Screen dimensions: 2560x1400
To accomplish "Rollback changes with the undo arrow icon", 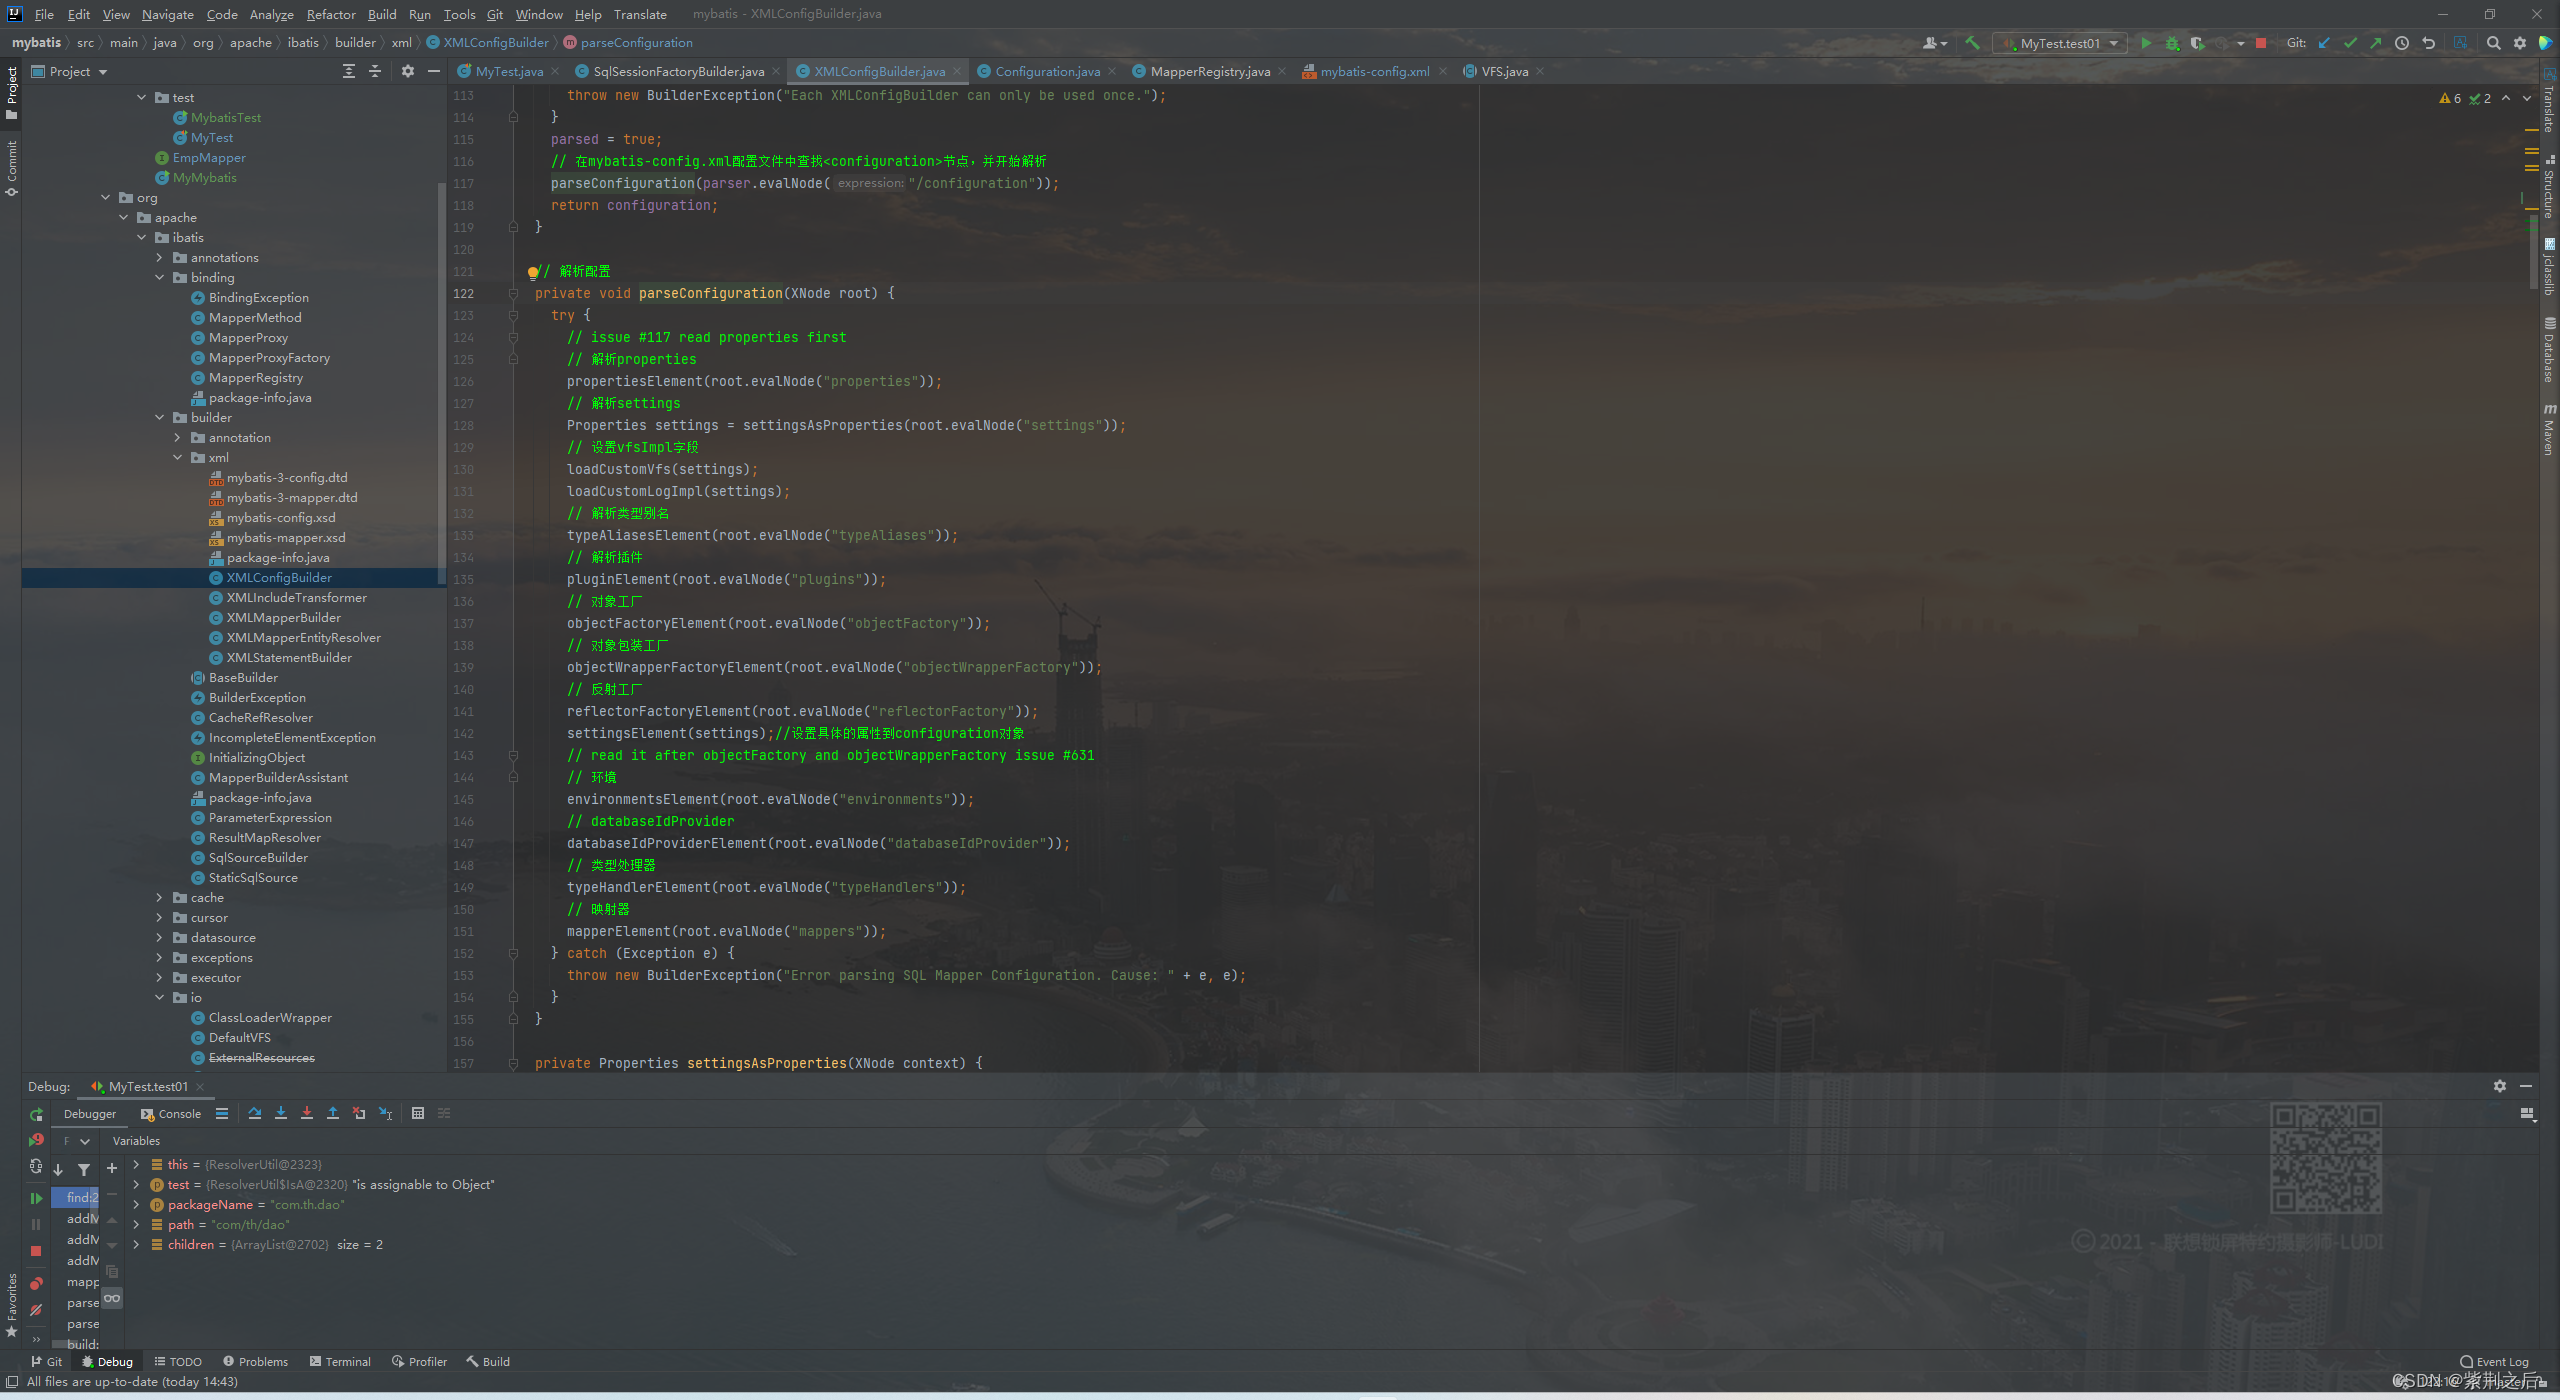I will pos(2428,43).
